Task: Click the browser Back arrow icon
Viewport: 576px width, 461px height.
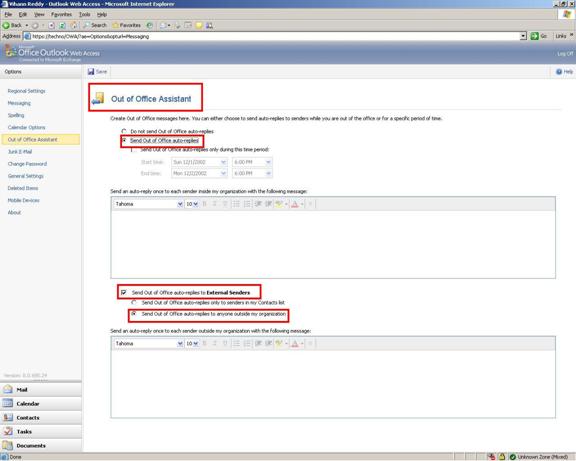Action: point(6,25)
